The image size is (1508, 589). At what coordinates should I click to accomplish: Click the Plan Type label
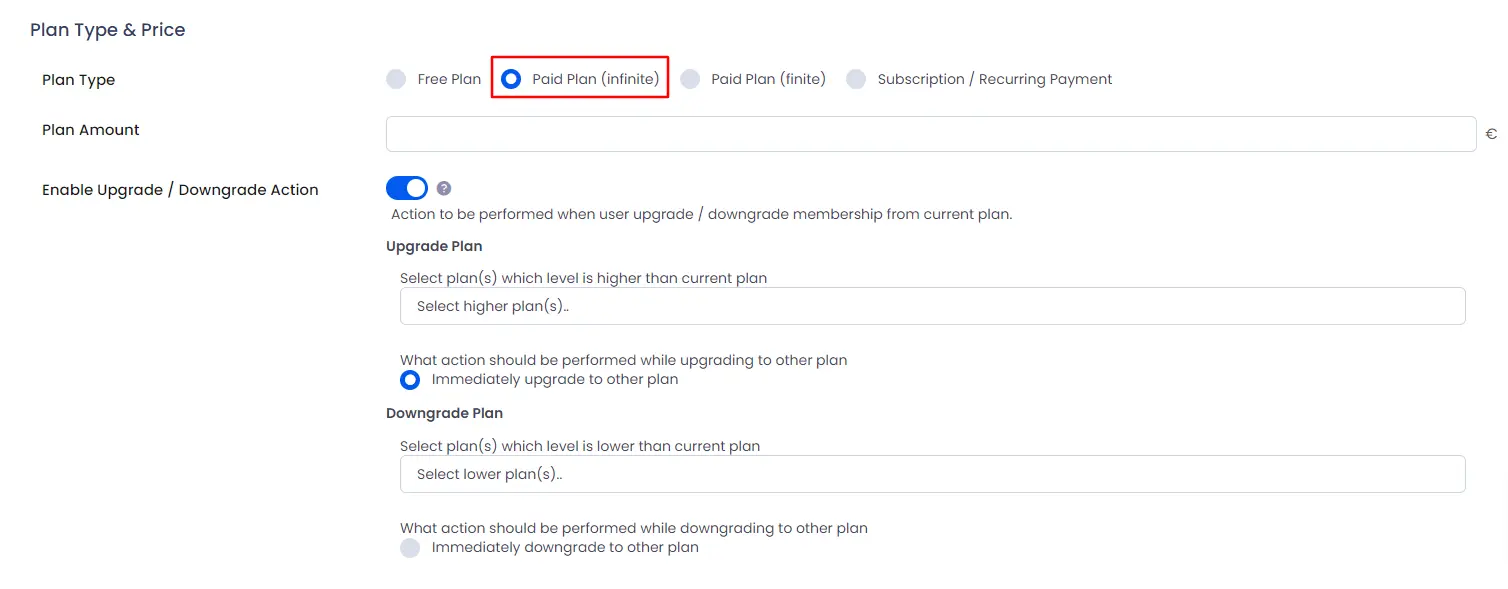point(78,80)
